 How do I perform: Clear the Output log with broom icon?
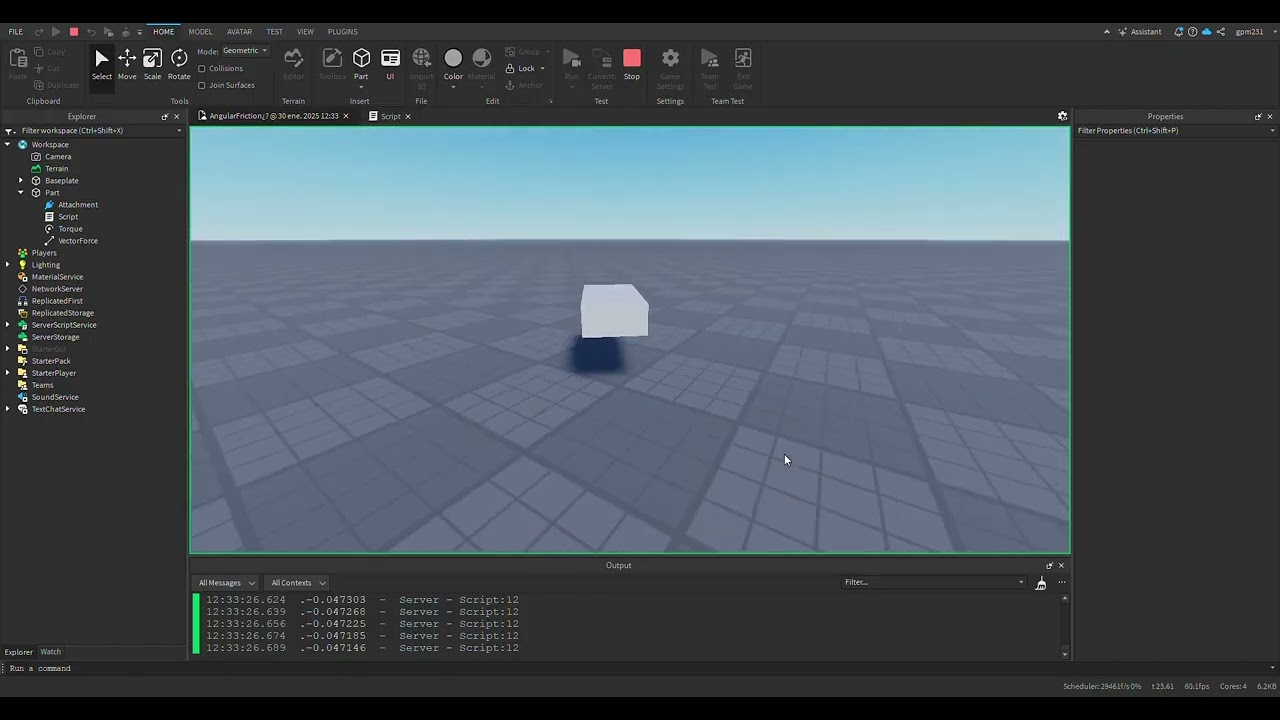click(1041, 583)
